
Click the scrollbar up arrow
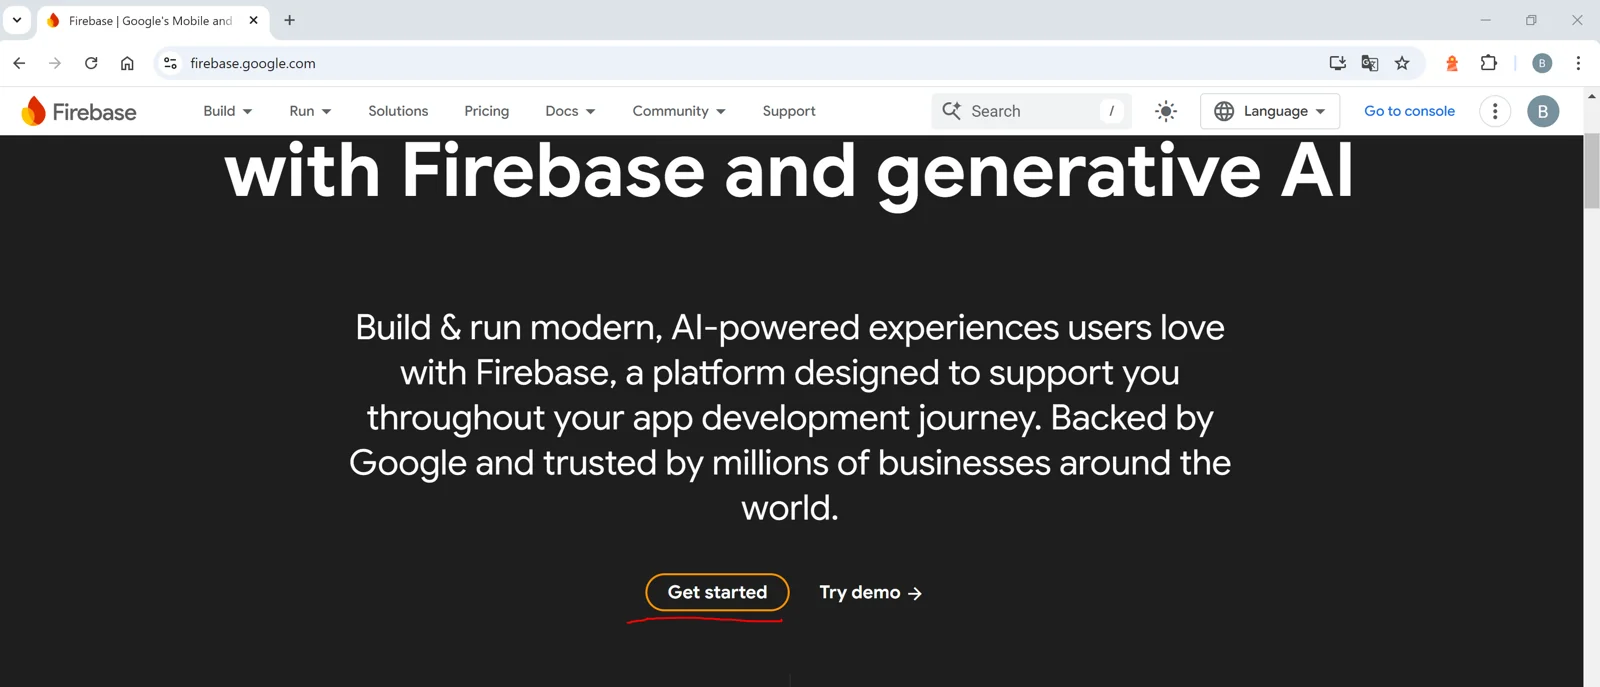point(1592,96)
